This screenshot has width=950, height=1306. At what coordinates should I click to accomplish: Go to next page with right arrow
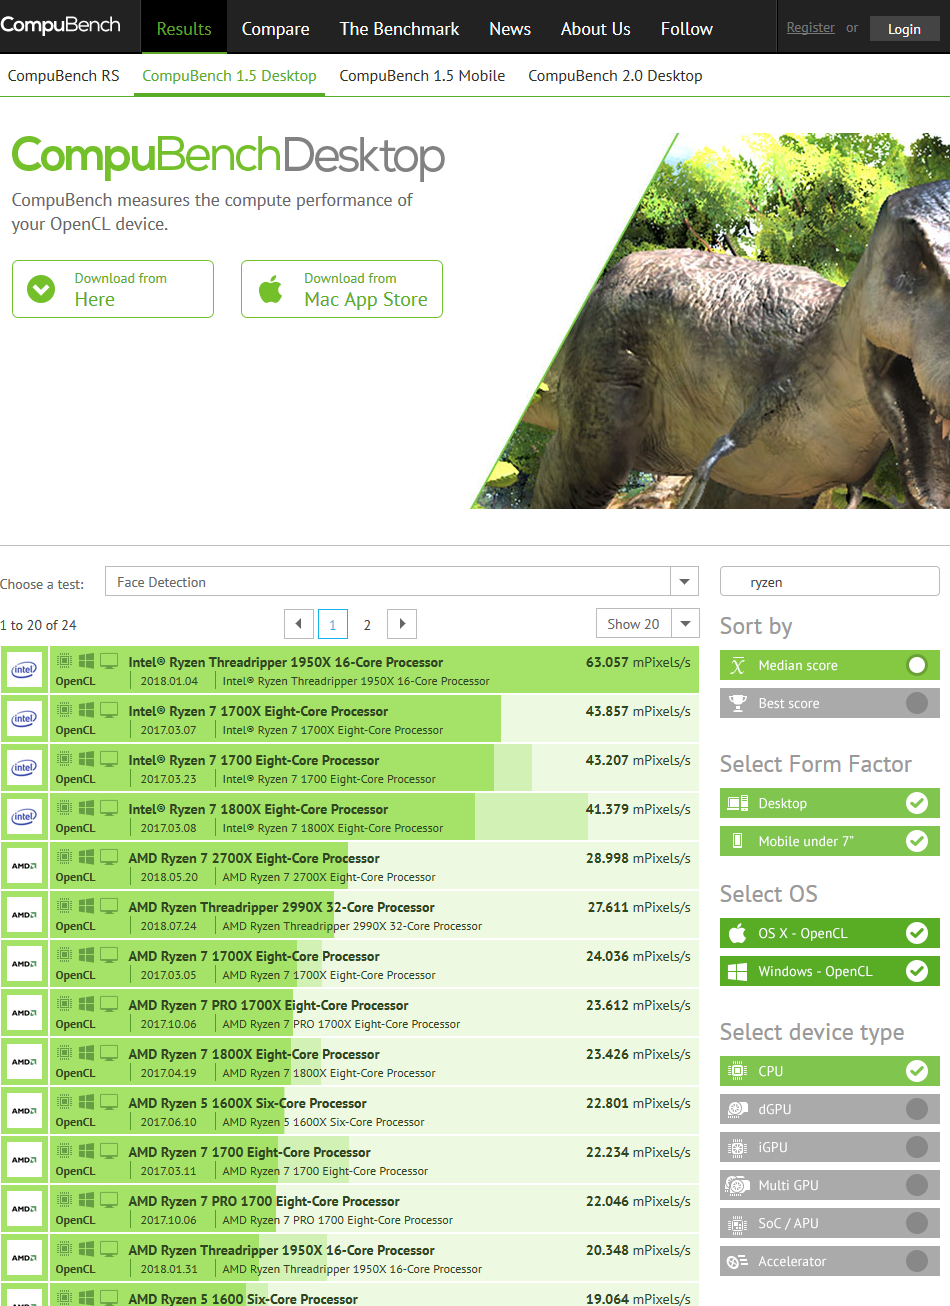tap(402, 624)
